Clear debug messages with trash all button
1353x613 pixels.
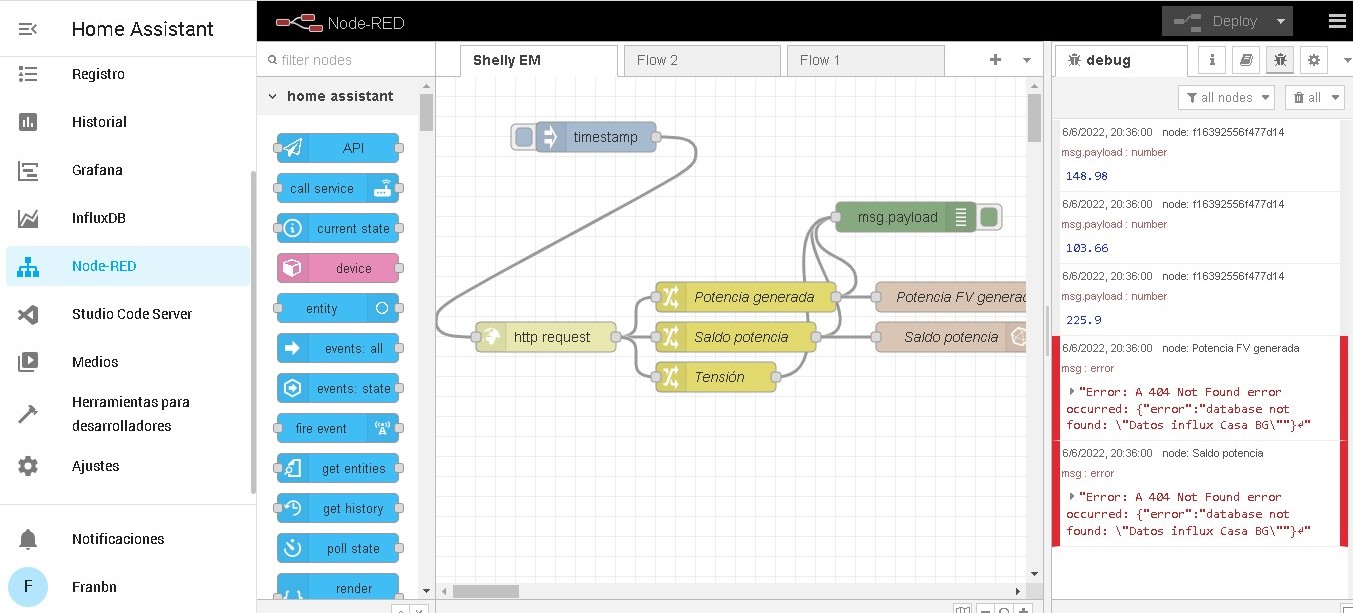pyautogui.click(x=1308, y=97)
